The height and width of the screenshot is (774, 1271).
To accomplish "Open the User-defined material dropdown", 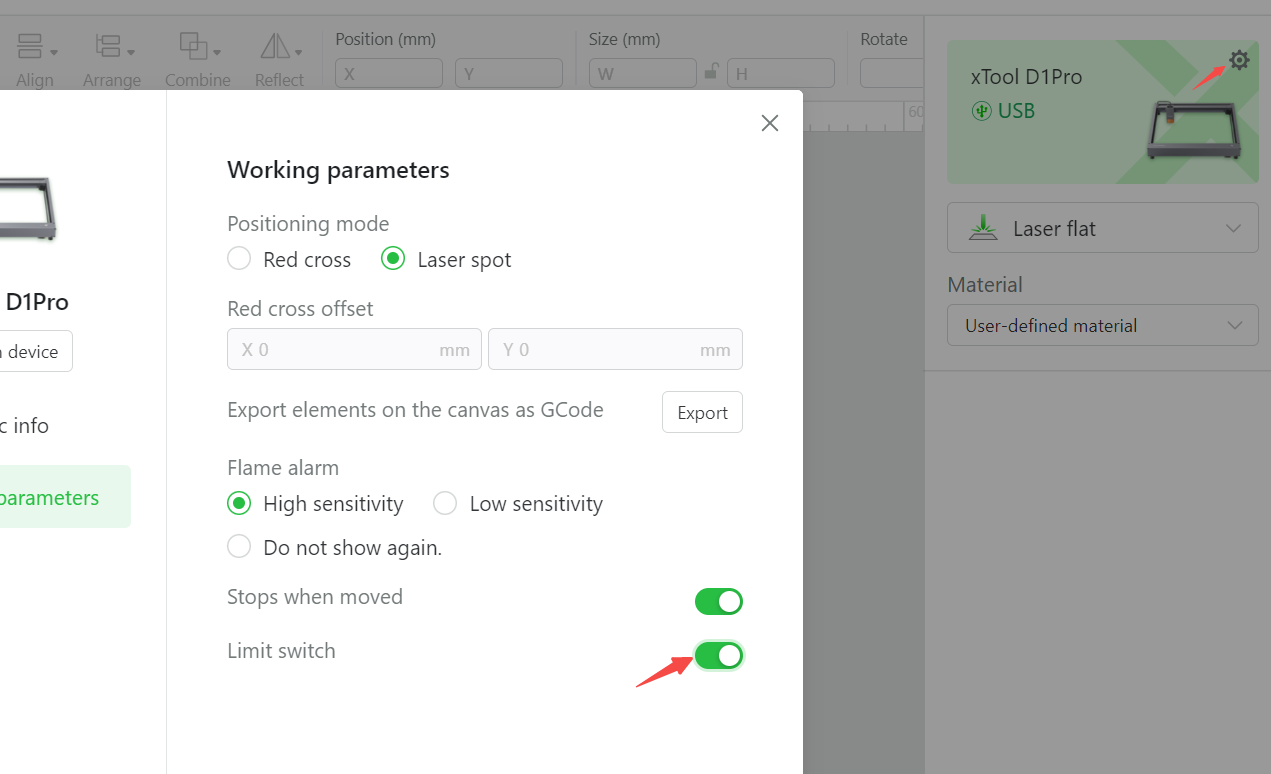I will (x=1102, y=326).
